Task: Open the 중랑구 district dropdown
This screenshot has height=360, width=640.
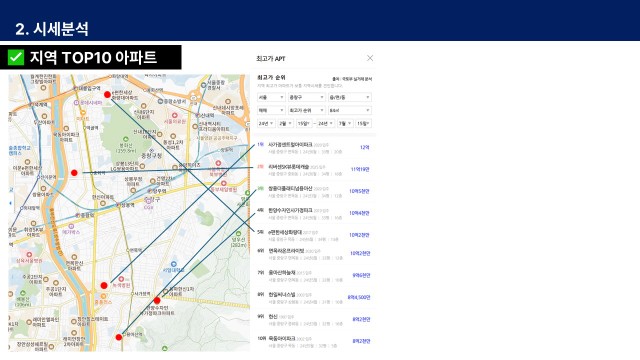Action: pos(307,98)
